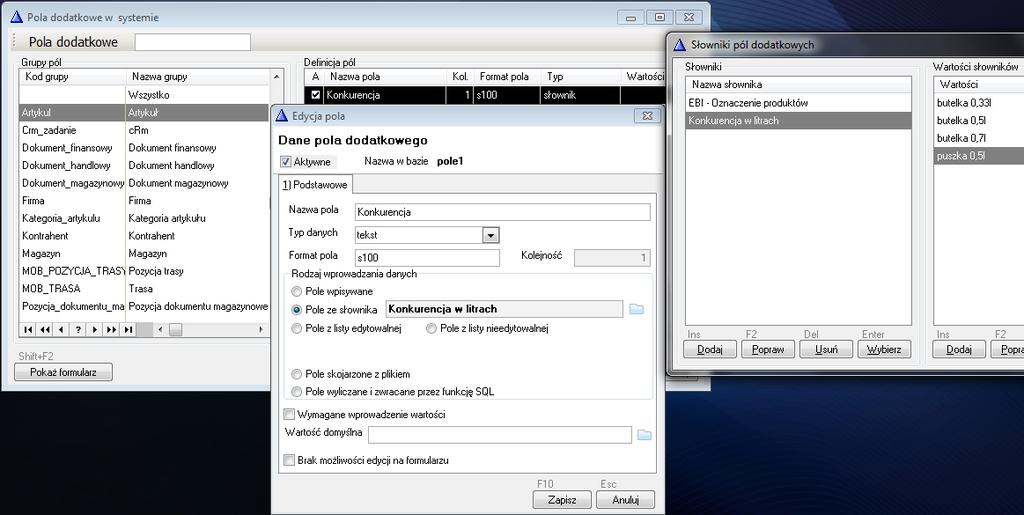Click Zapisz to save the field

[562, 500]
